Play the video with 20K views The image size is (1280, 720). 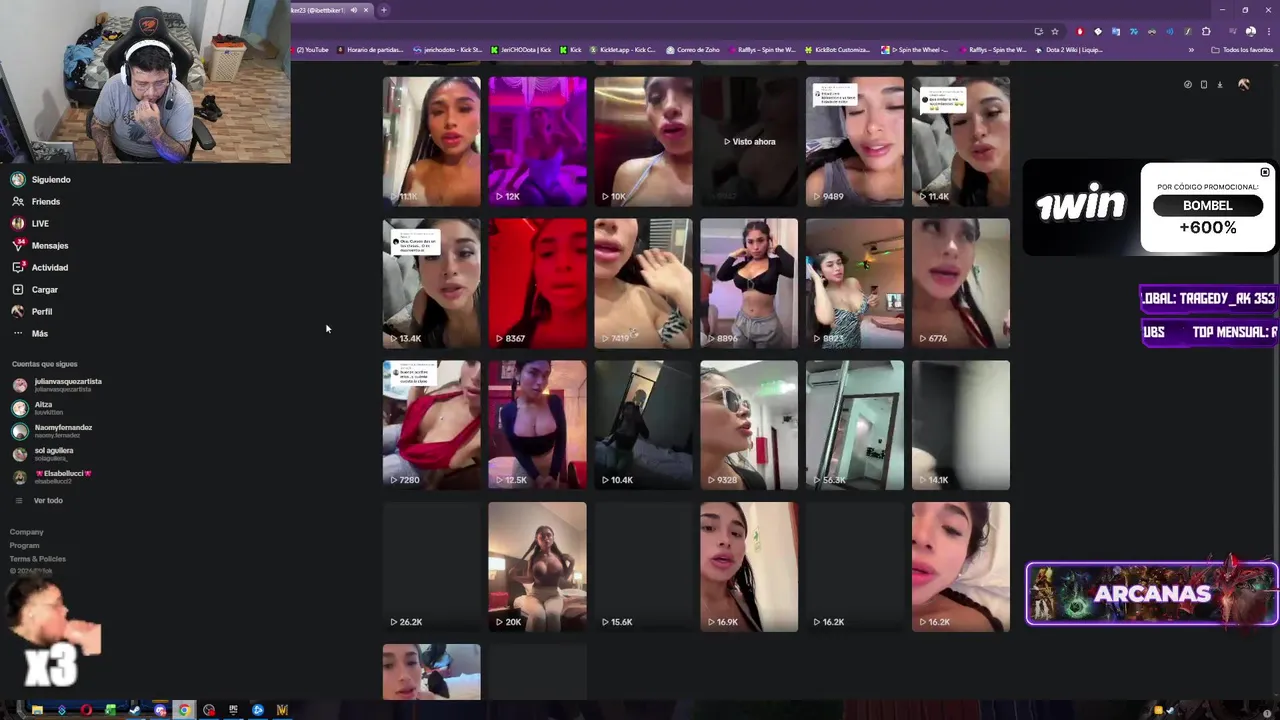click(537, 568)
